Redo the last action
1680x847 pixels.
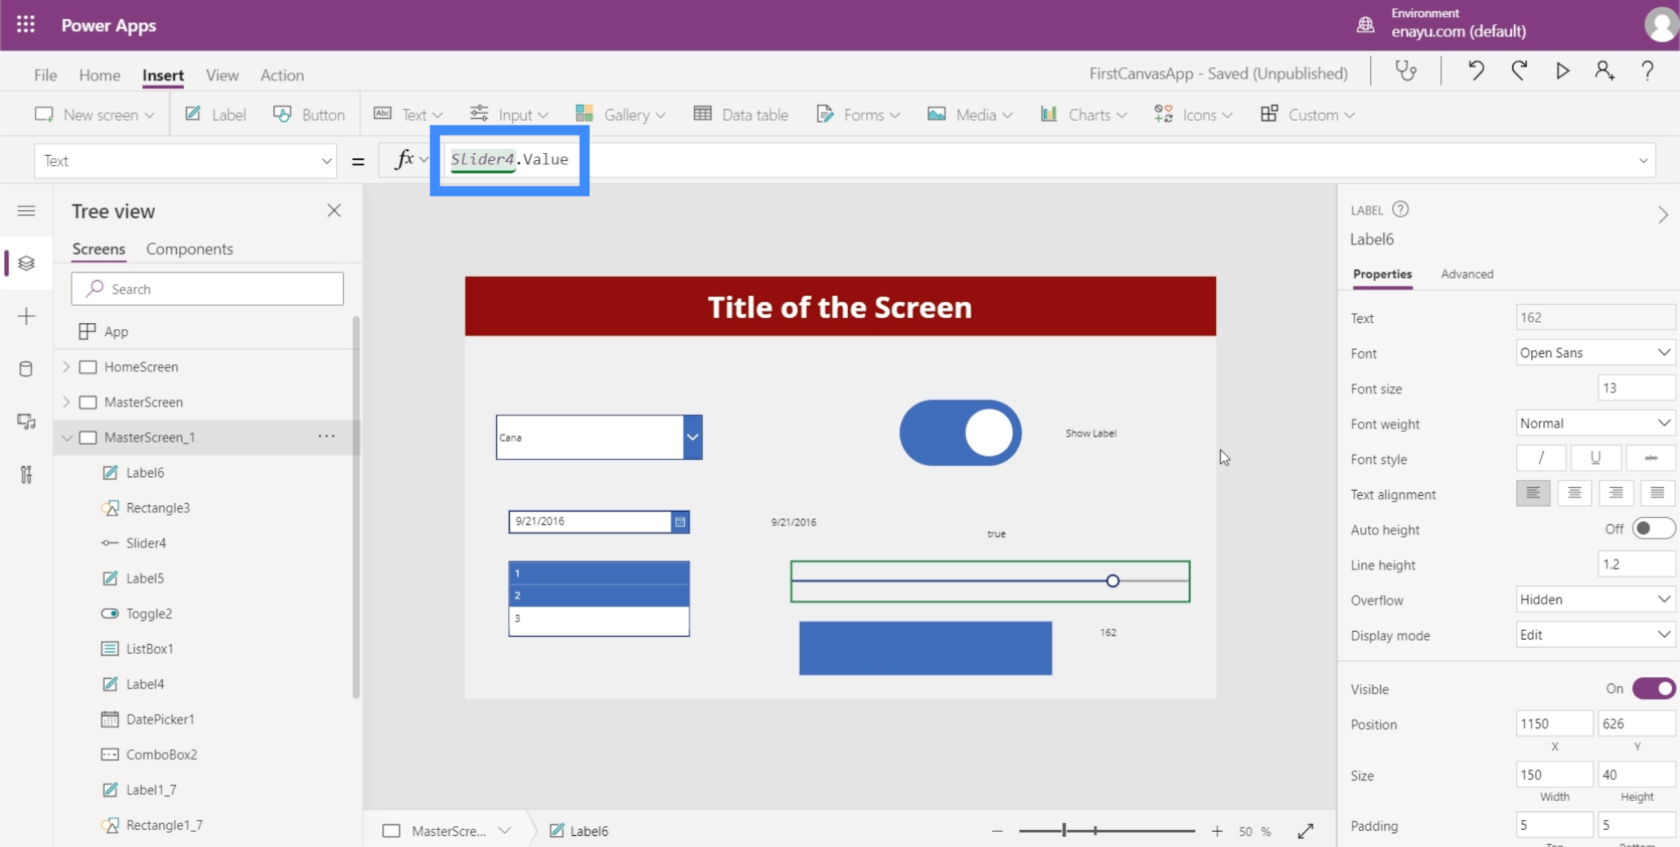[x=1519, y=71]
